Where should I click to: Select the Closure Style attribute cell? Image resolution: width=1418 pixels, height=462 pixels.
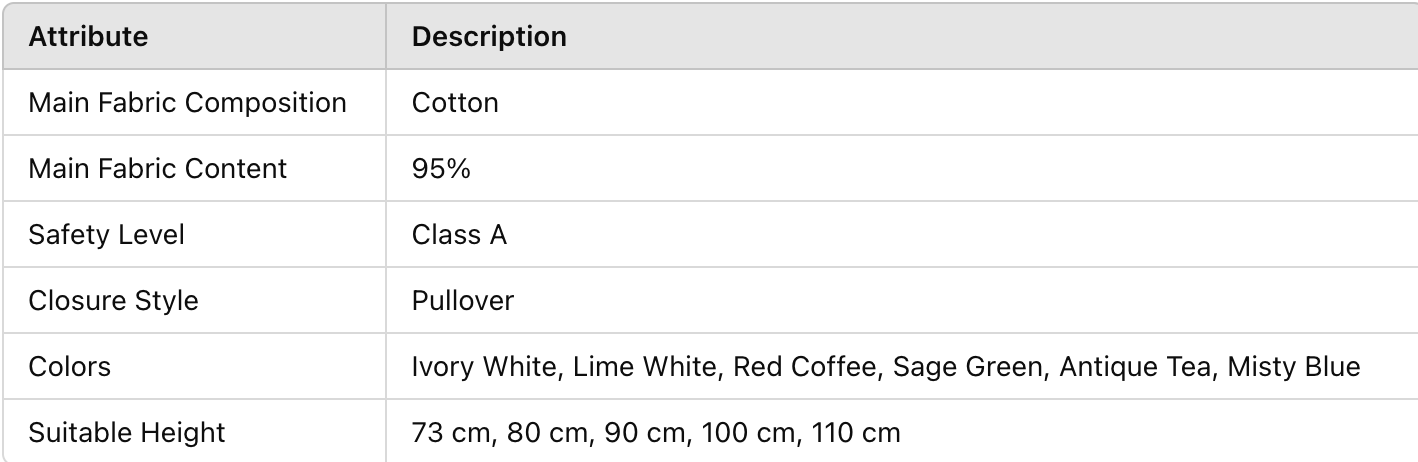(113, 300)
